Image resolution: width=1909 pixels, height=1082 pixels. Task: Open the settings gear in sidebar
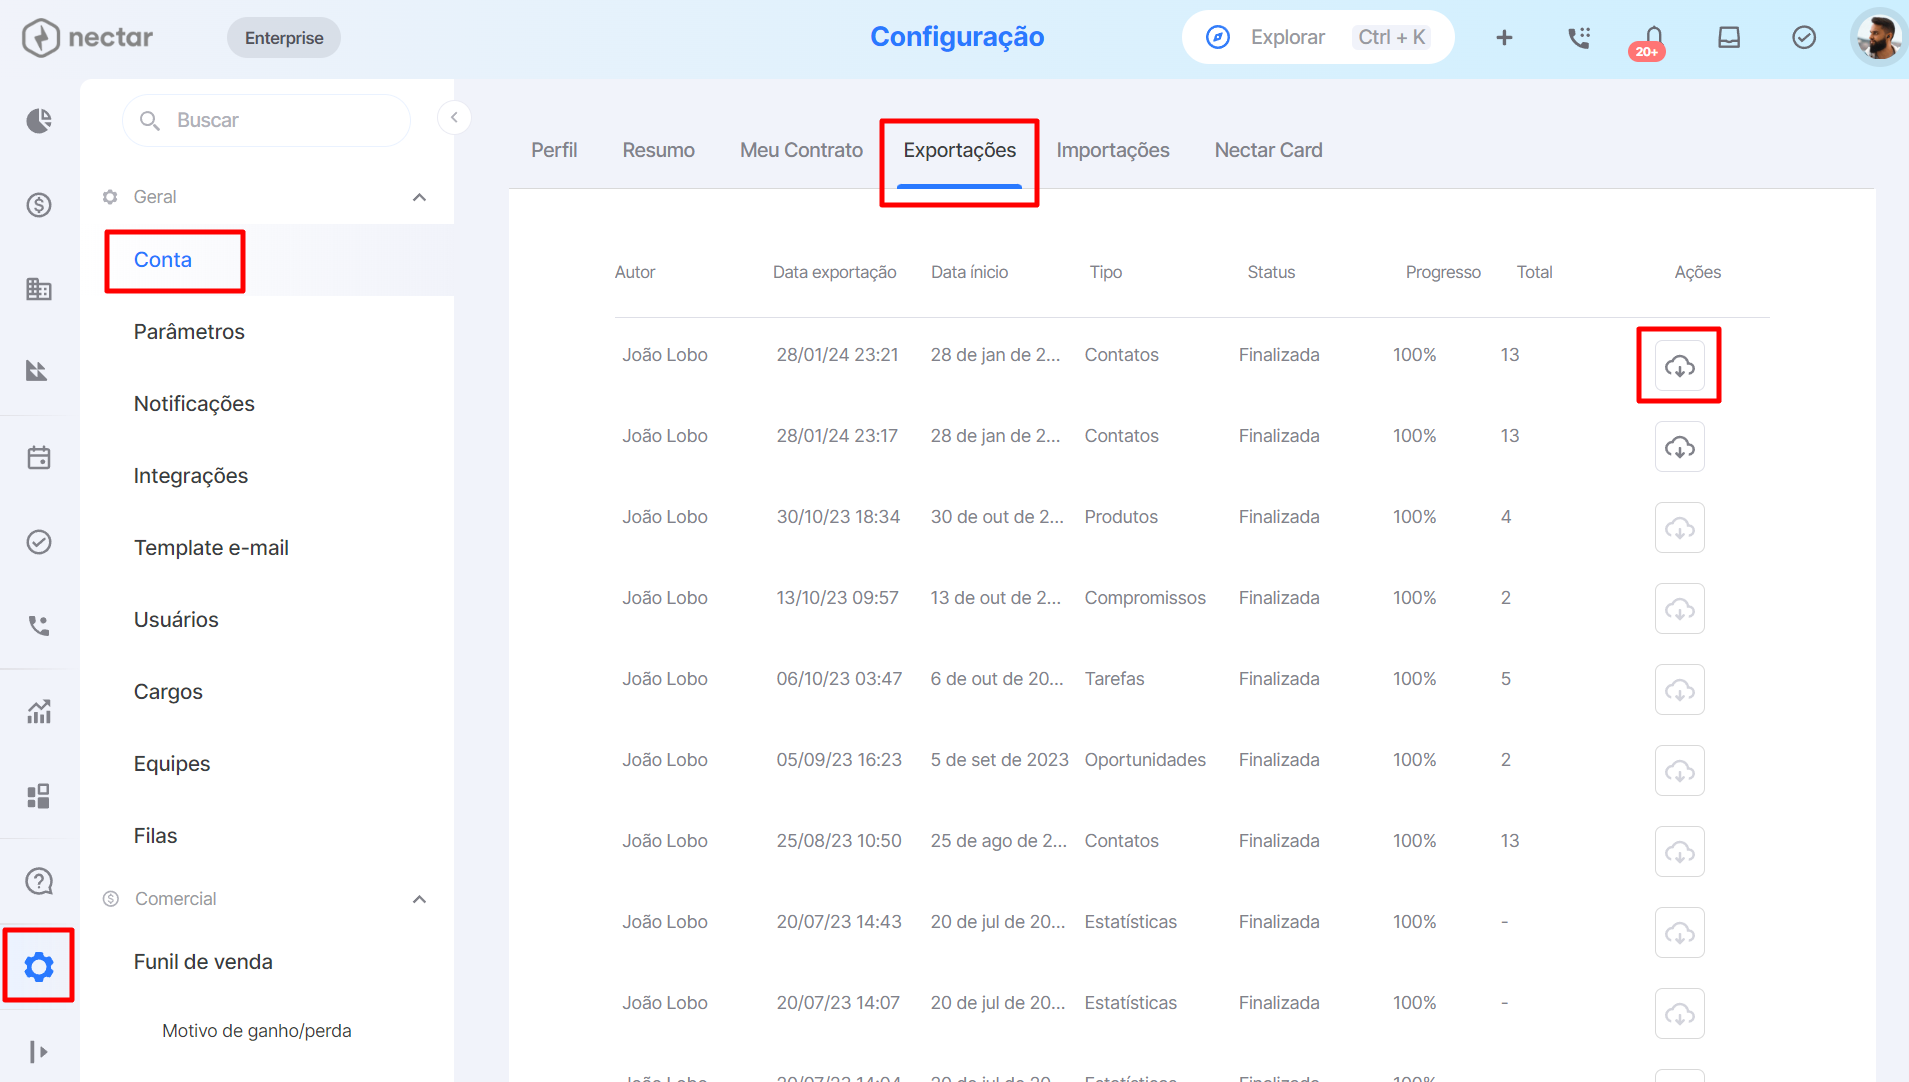39,966
